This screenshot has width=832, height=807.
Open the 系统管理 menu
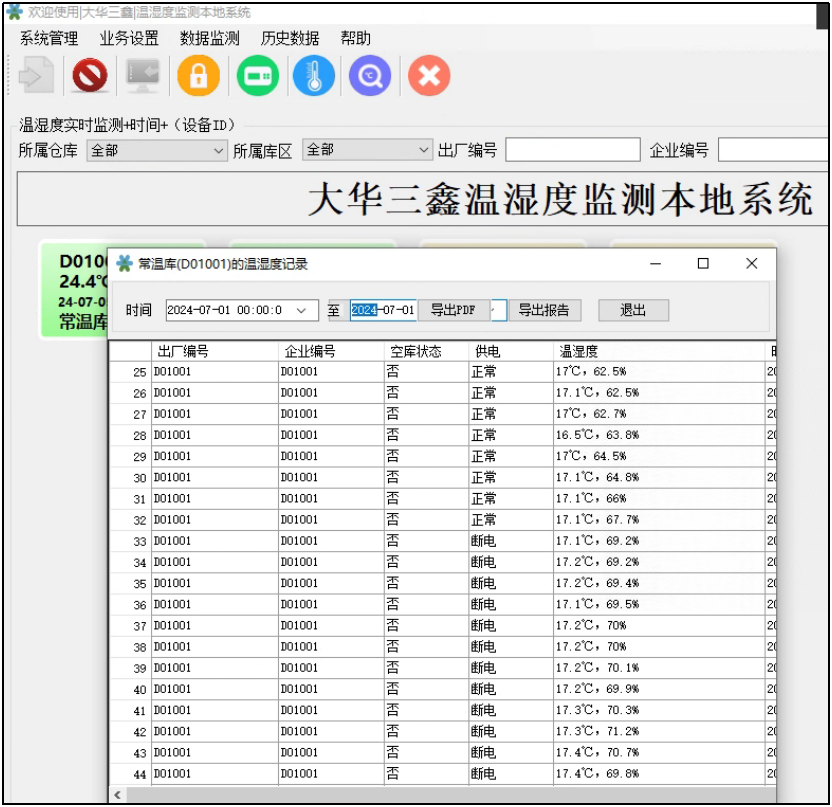49,39
